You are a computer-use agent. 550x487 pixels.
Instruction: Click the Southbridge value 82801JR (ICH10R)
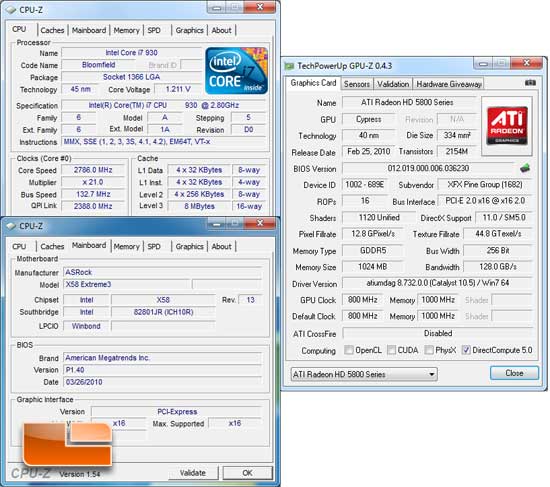[163, 312]
